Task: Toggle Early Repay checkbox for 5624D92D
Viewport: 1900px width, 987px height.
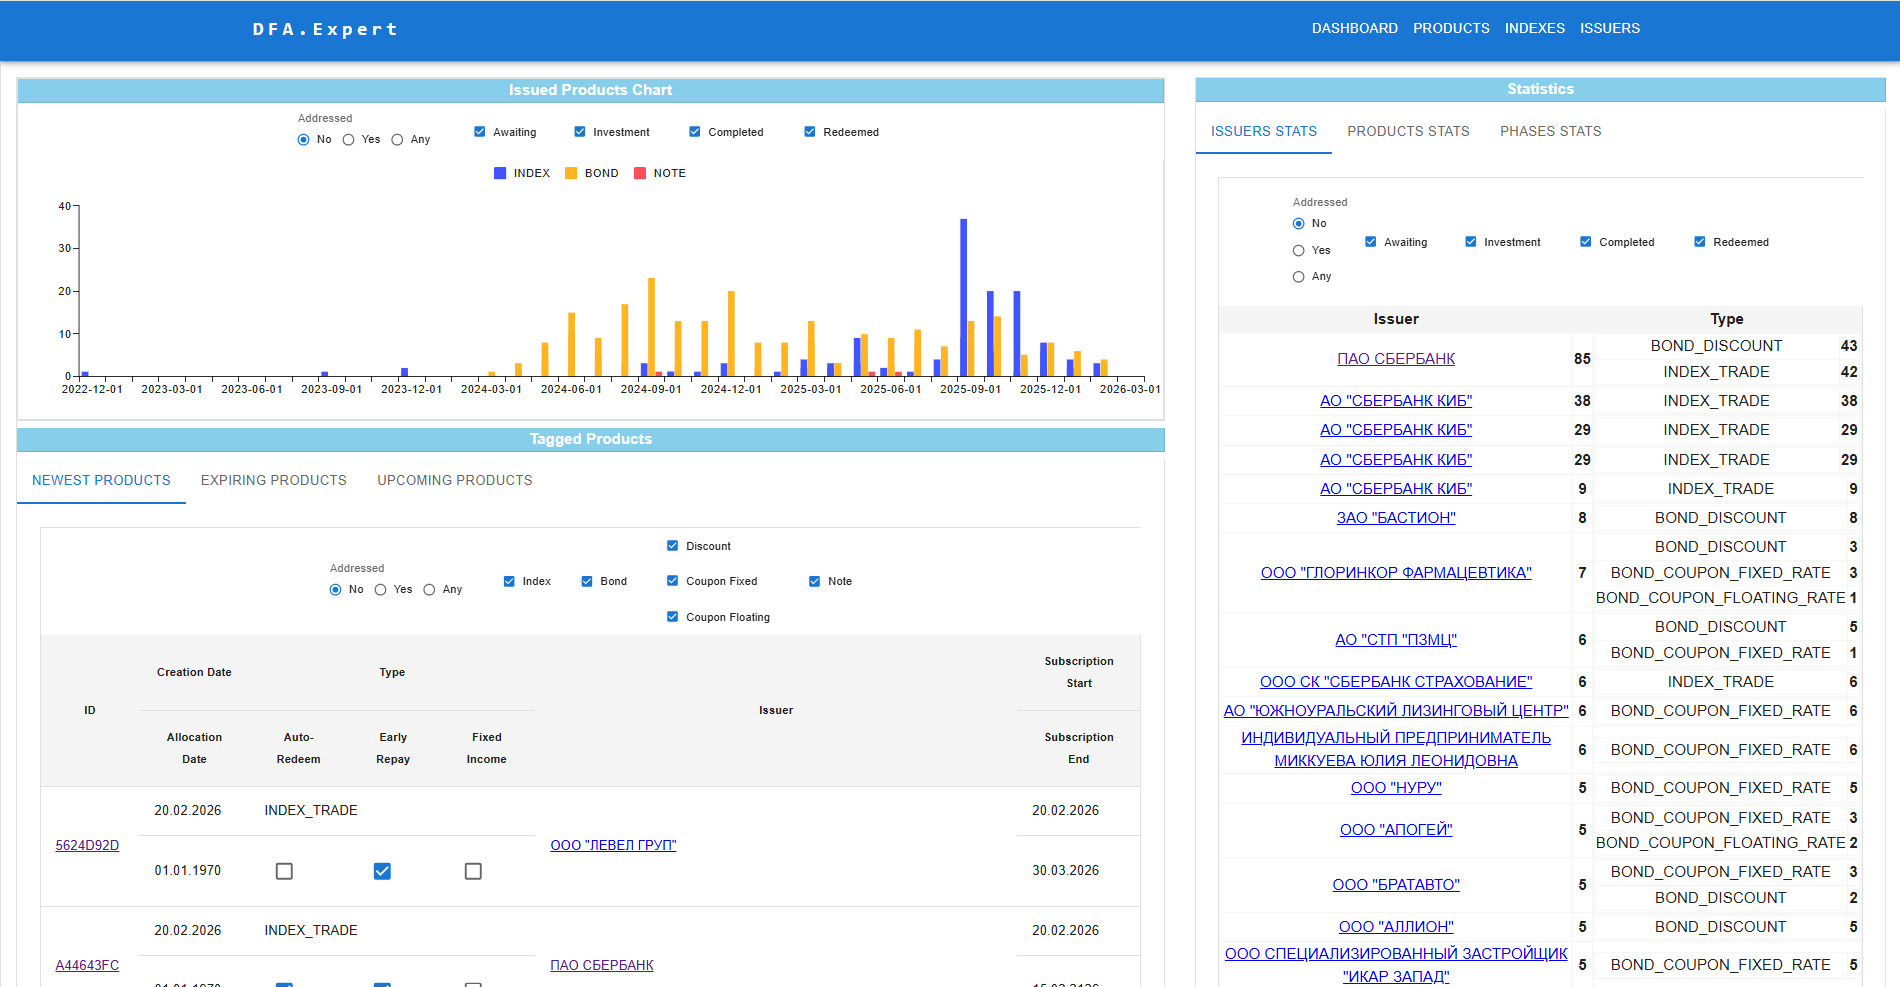Action: click(x=382, y=871)
